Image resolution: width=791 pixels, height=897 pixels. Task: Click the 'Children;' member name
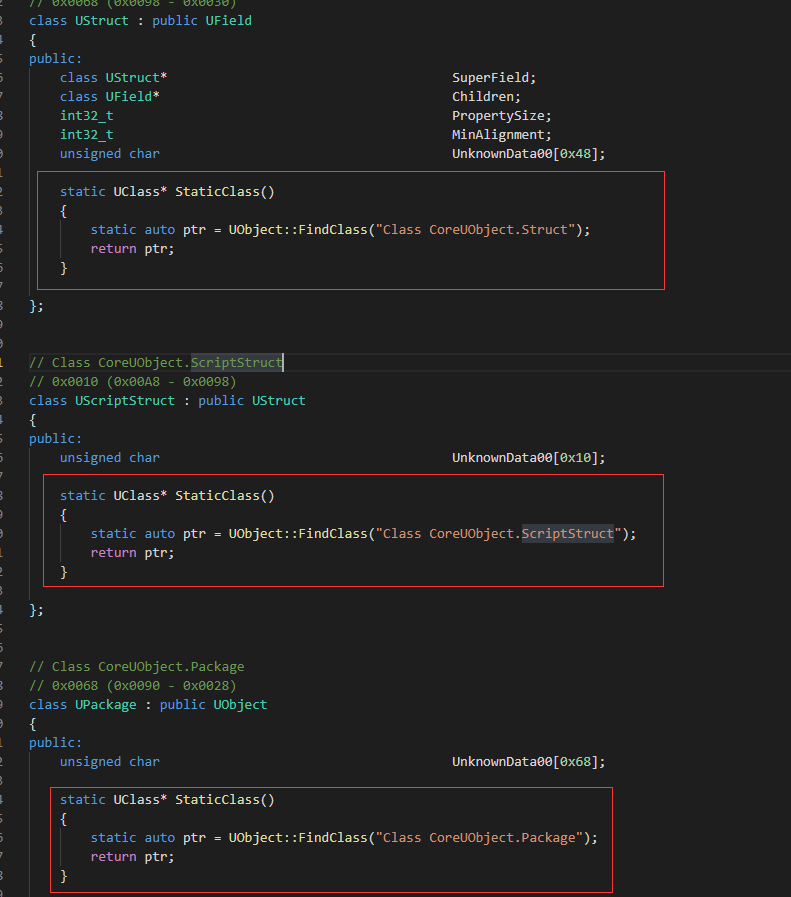486,97
